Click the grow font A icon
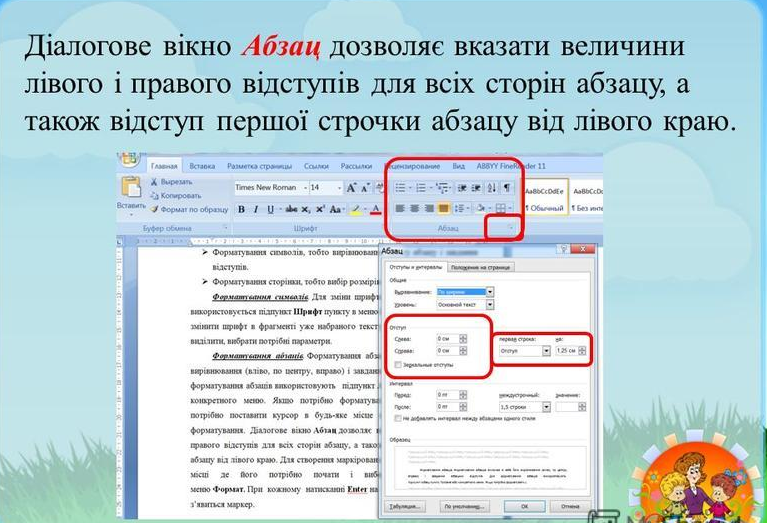This screenshot has height=523, width=767. point(351,188)
